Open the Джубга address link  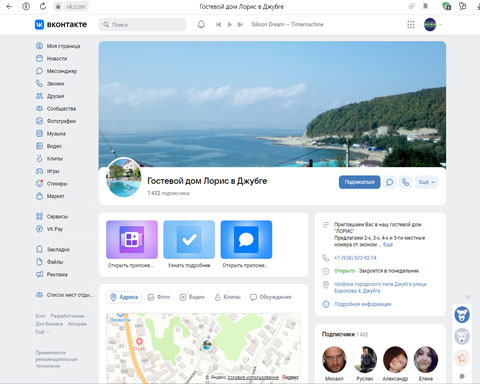380,287
